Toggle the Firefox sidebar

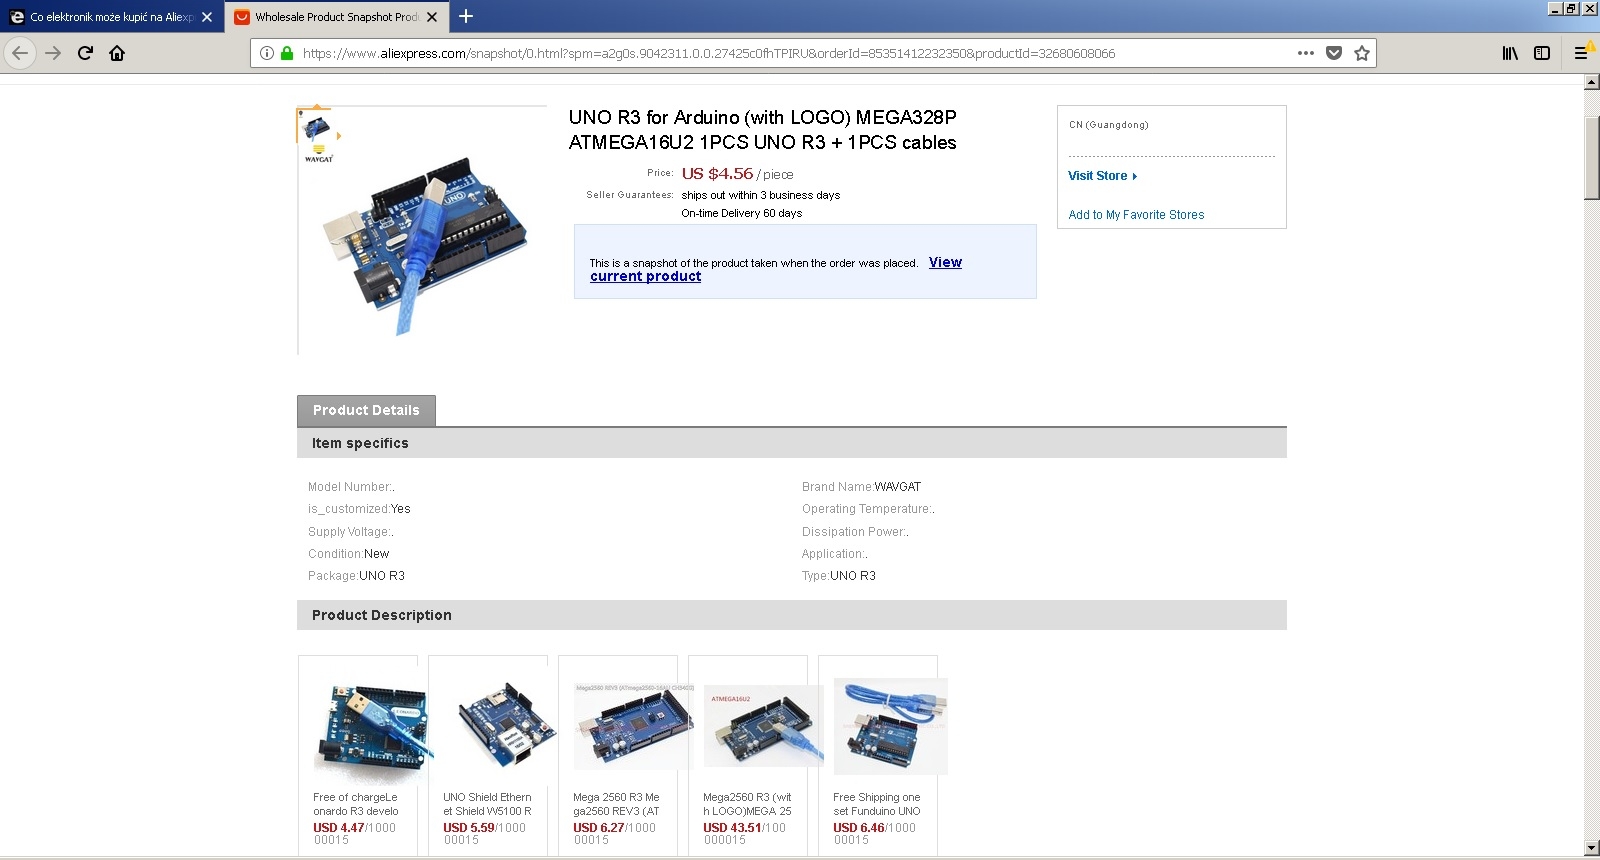pos(1542,53)
